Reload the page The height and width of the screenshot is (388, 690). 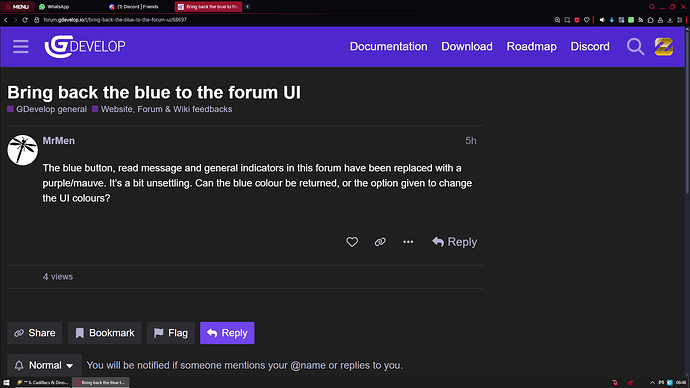tap(25, 20)
